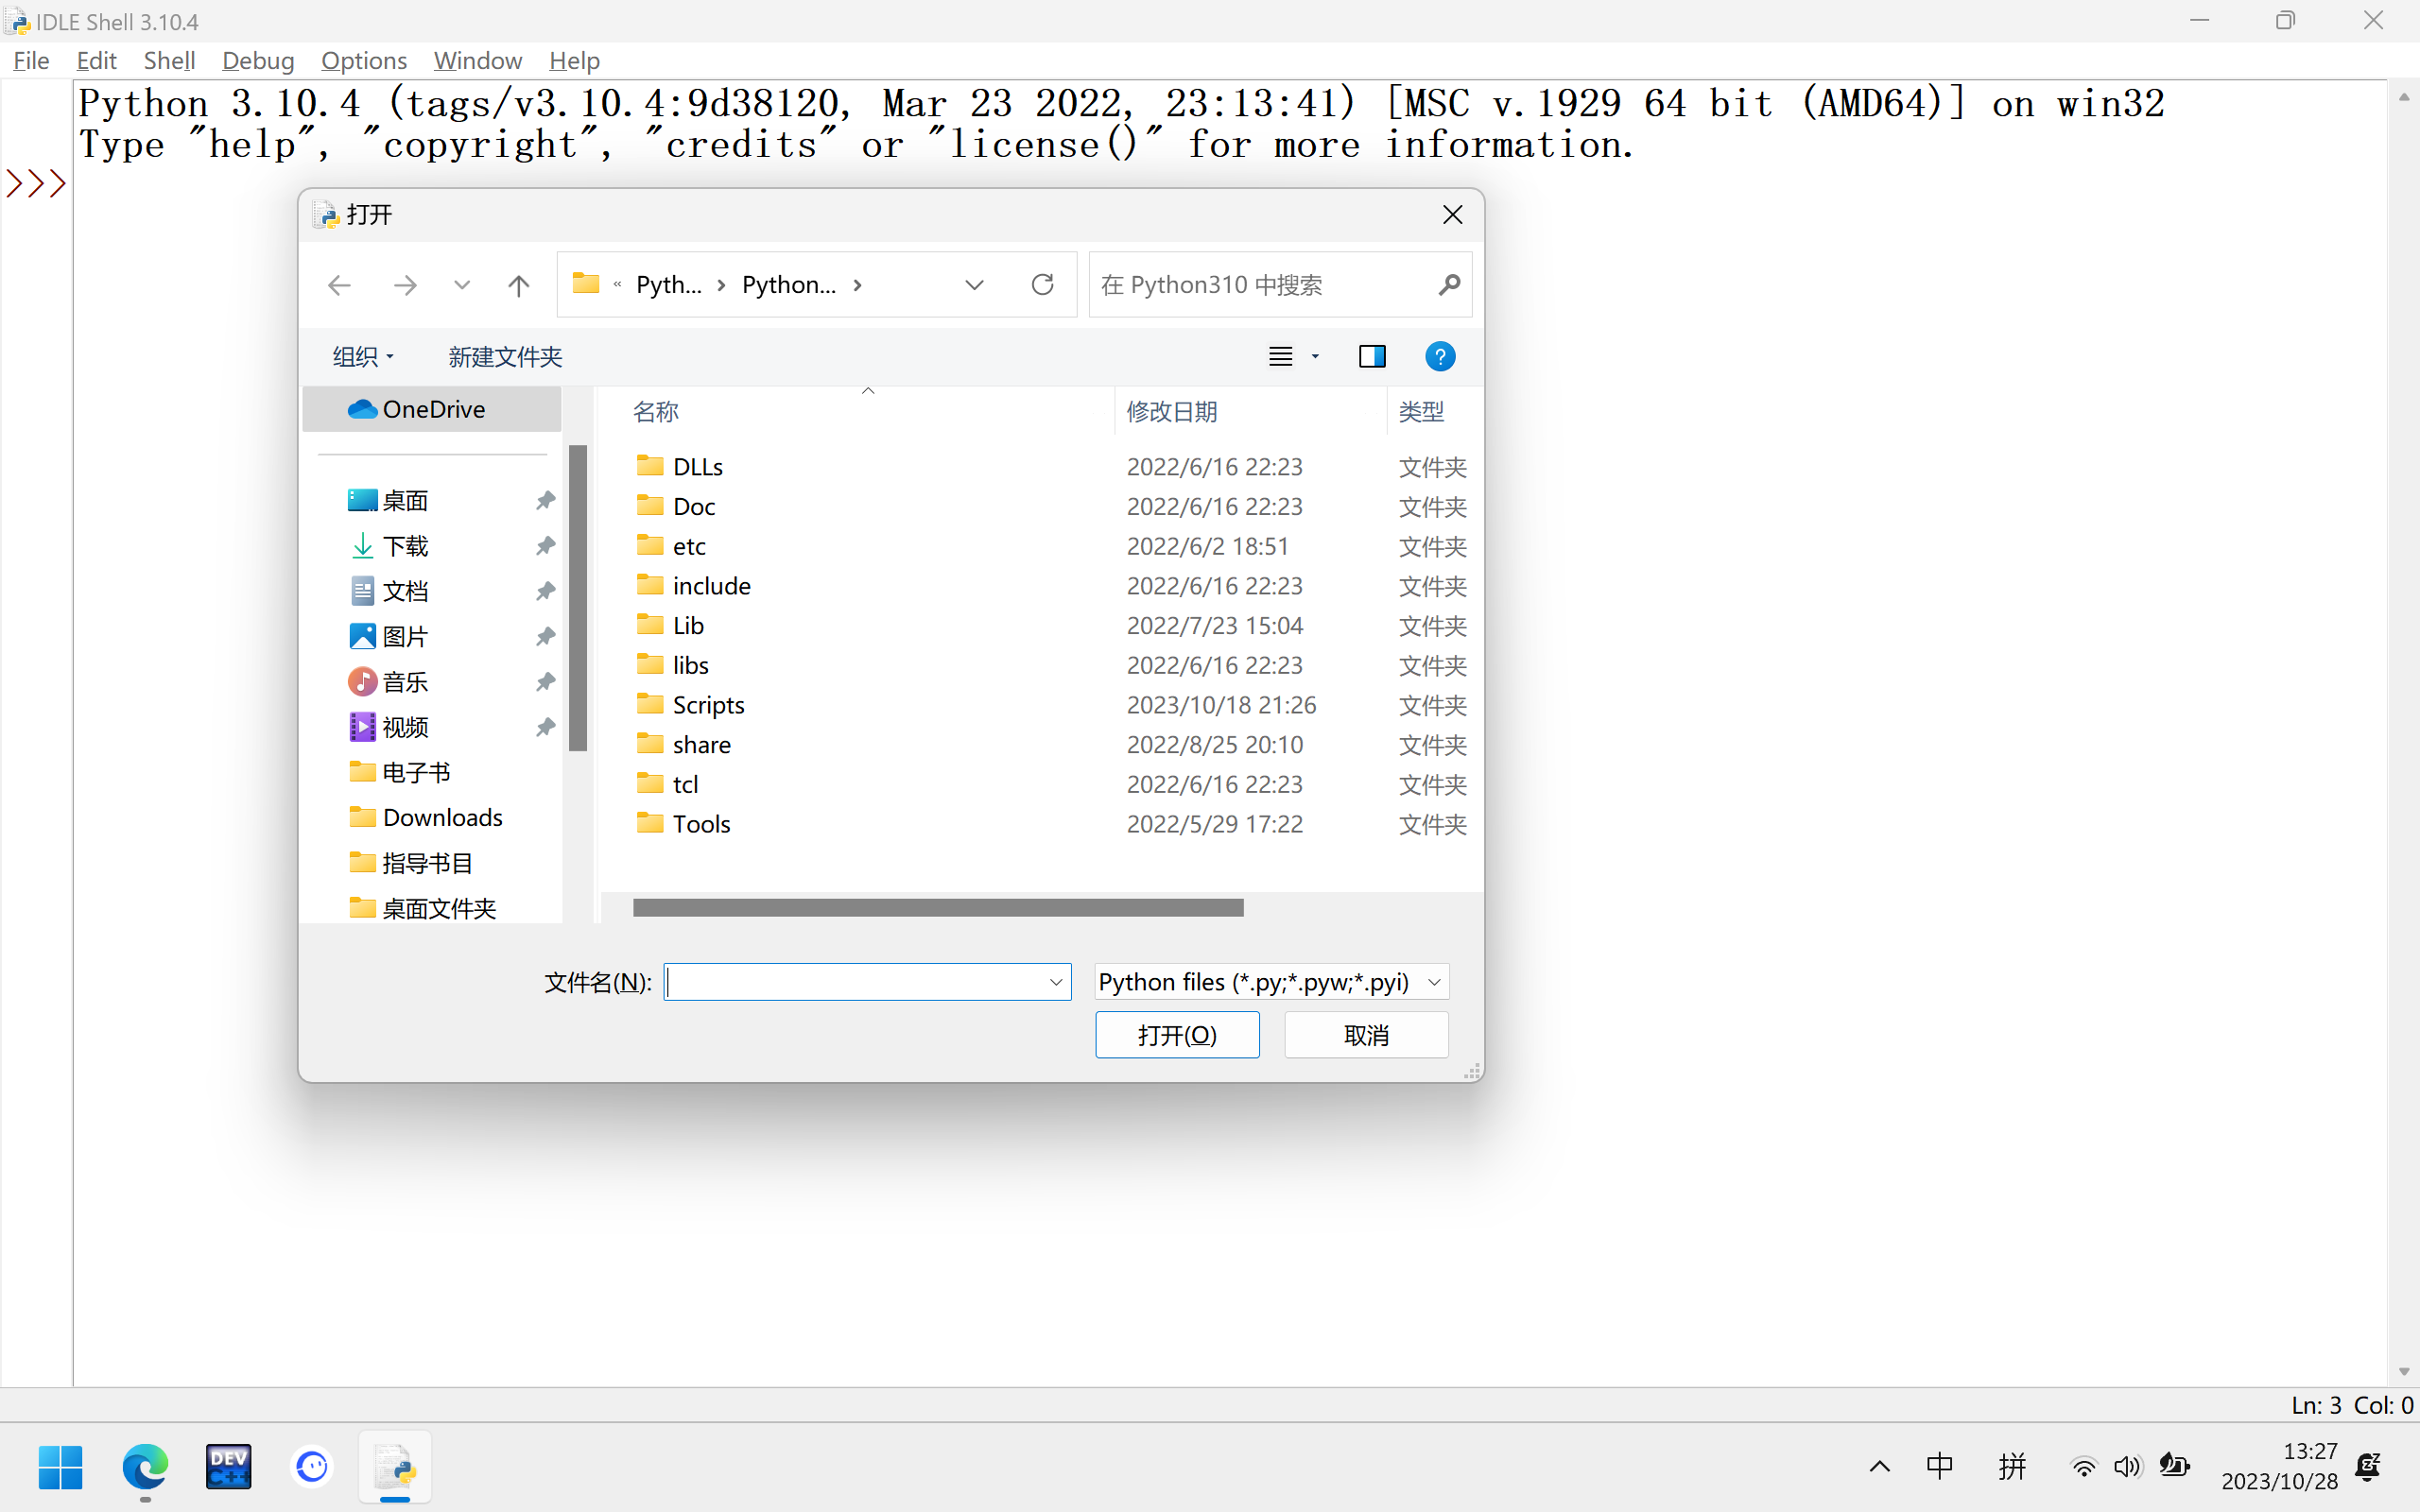The image size is (2420, 1512).
Task: Open 文档 in the sidebar
Action: (405, 591)
